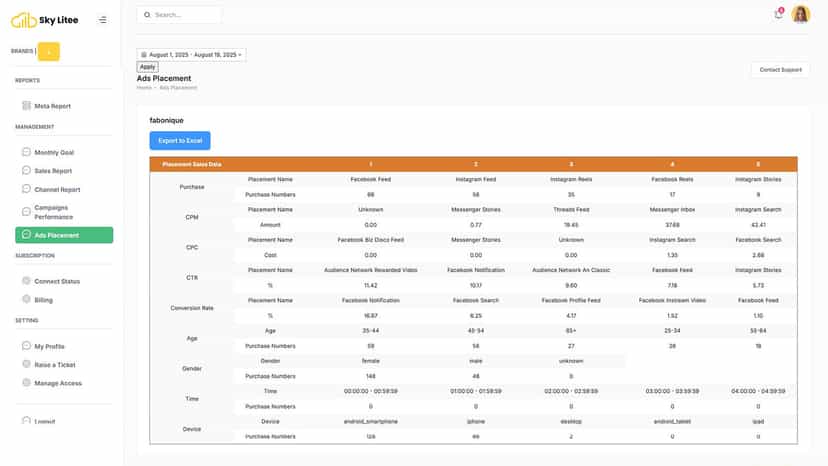Click the Threads Feed cell
The image size is (828, 466).
pyautogui.click(x=571, y=209)
